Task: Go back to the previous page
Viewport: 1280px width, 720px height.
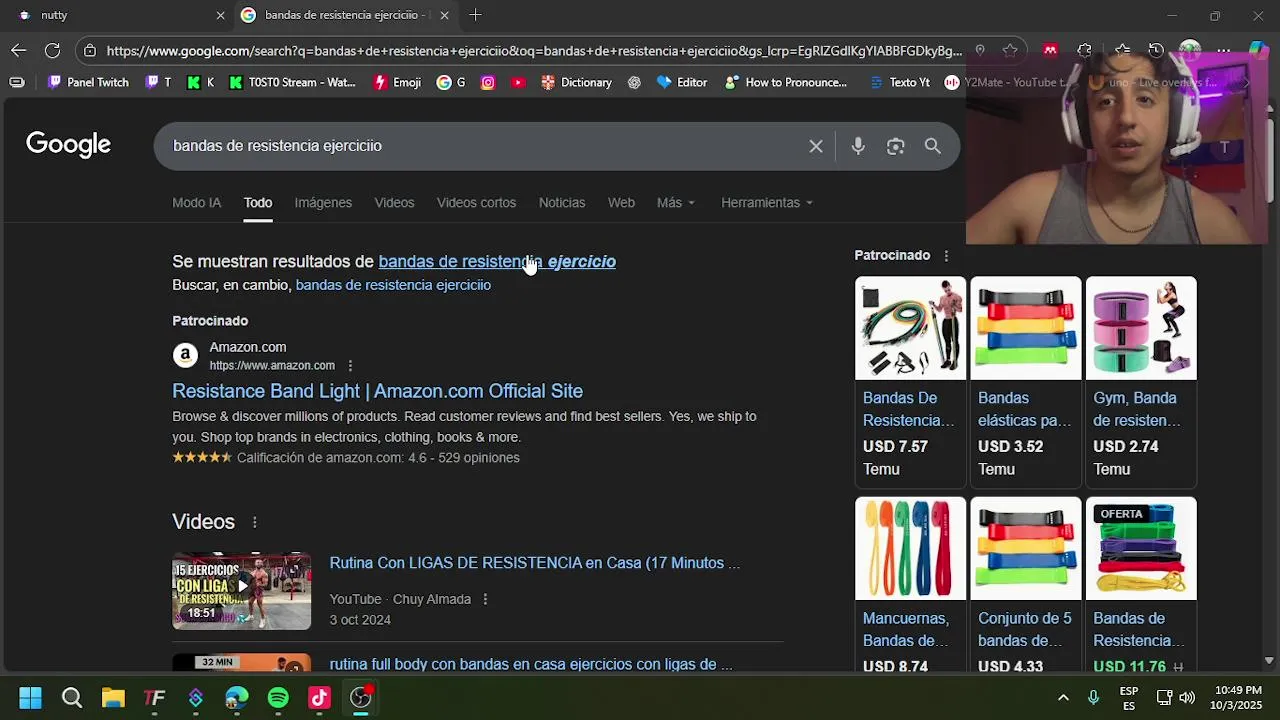Action: (x=19, y=50)
